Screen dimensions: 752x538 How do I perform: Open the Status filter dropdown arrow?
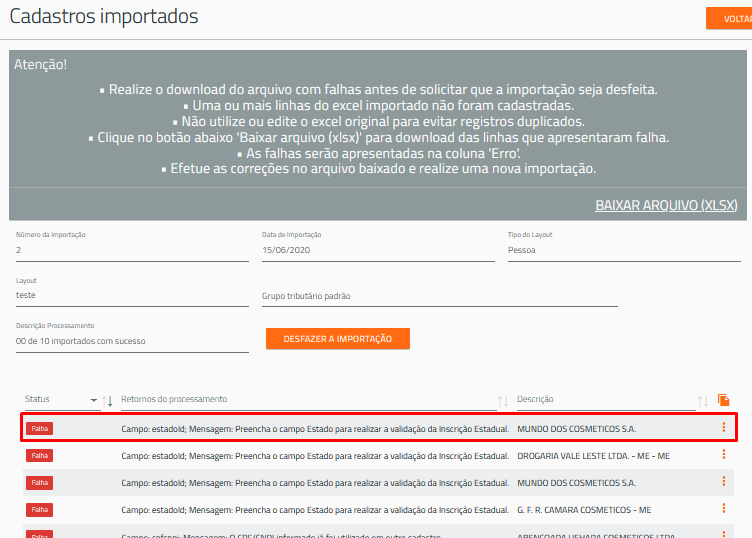point(94,400)
